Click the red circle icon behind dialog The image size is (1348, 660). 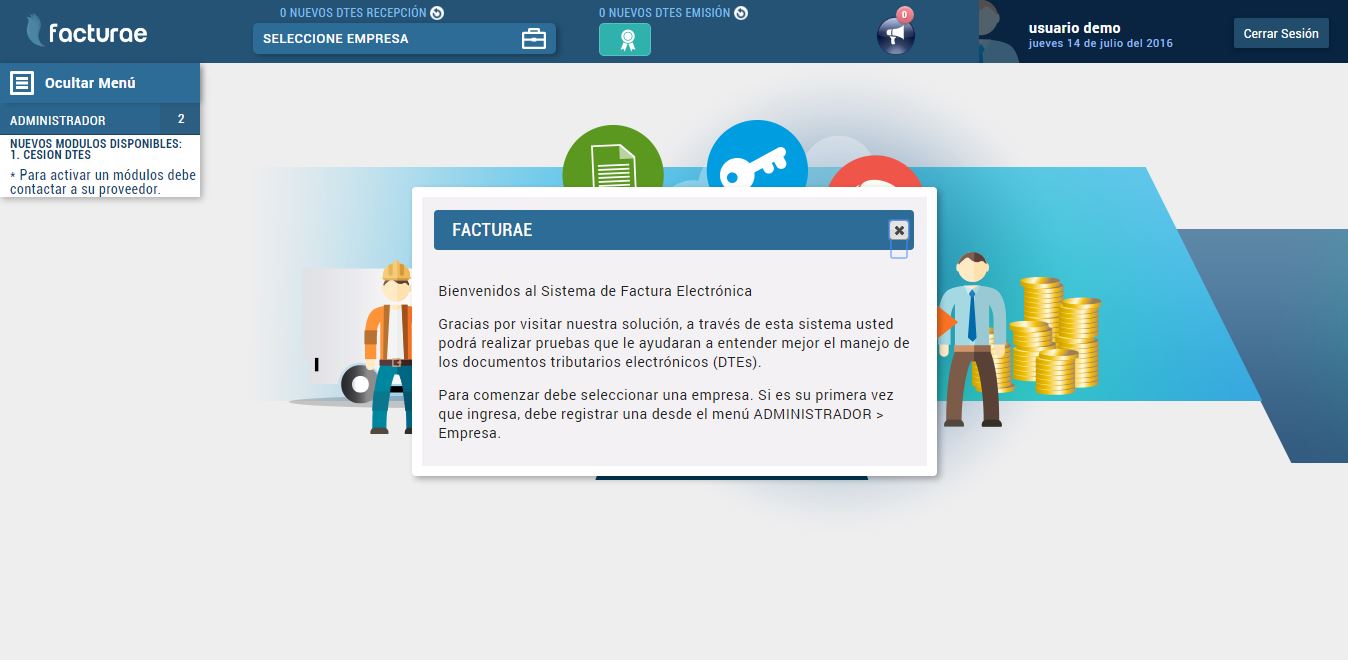point(875,172)
